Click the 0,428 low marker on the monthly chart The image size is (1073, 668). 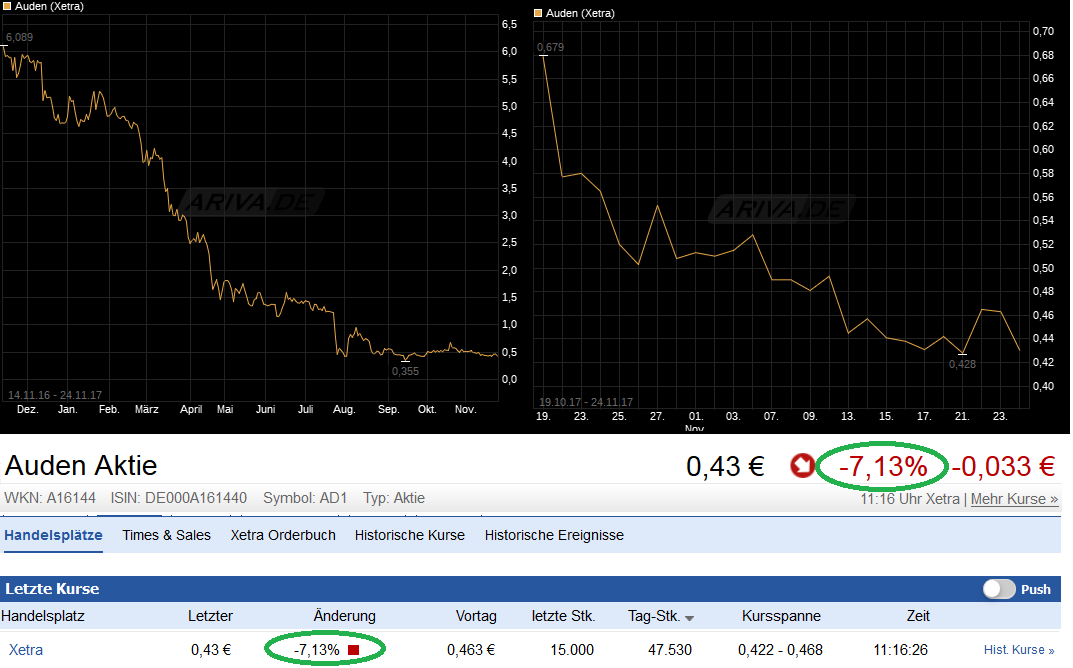[x=962, y=364]
